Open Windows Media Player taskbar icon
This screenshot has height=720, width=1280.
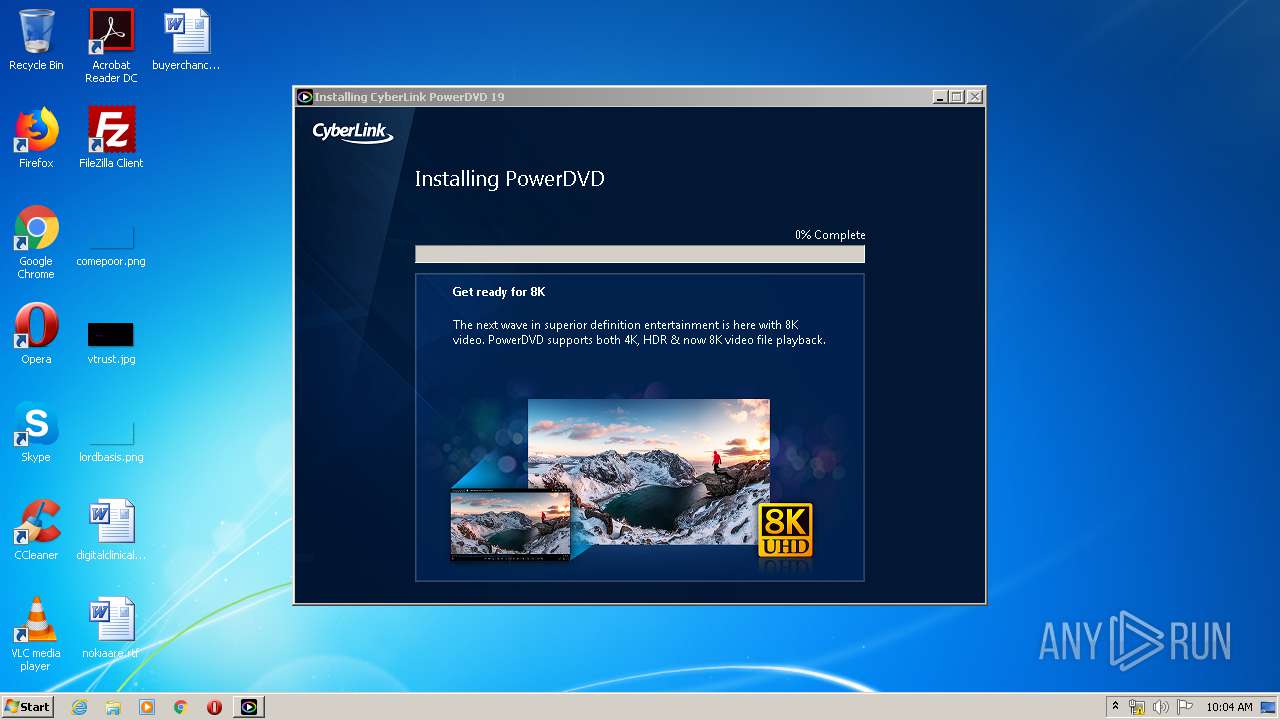pos(147,707)
